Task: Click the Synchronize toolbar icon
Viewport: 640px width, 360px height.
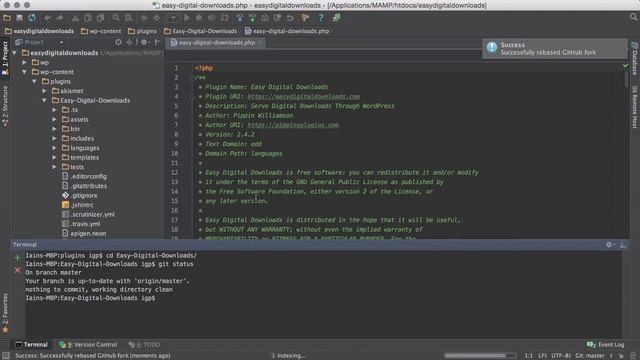Action: pos(32,18)
